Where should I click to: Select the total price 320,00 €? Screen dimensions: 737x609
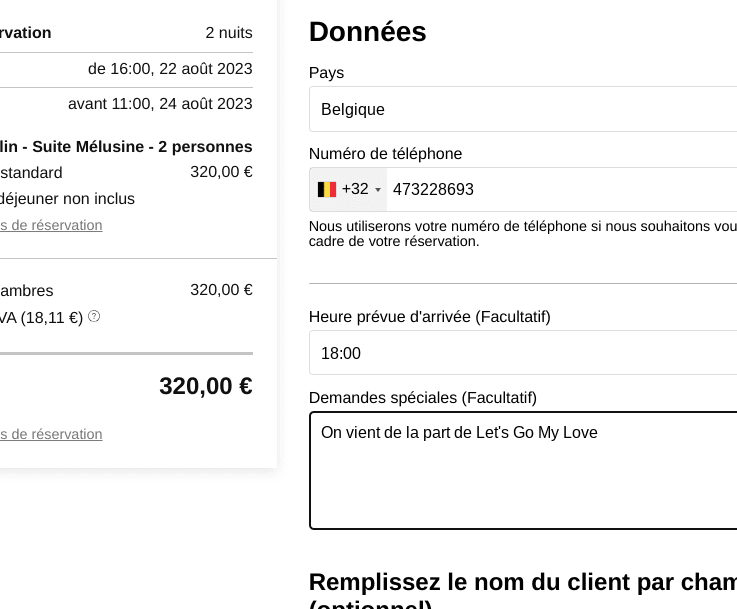tap(206, 386)
